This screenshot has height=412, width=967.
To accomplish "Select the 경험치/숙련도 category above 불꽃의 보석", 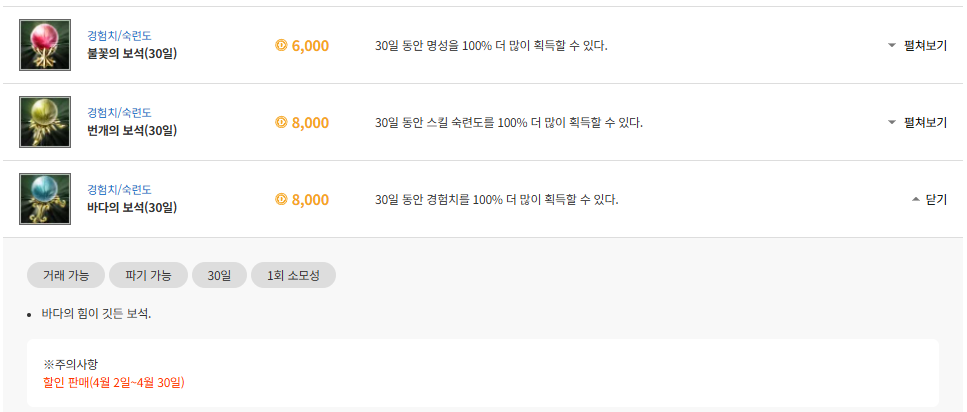I will [119, 36].
